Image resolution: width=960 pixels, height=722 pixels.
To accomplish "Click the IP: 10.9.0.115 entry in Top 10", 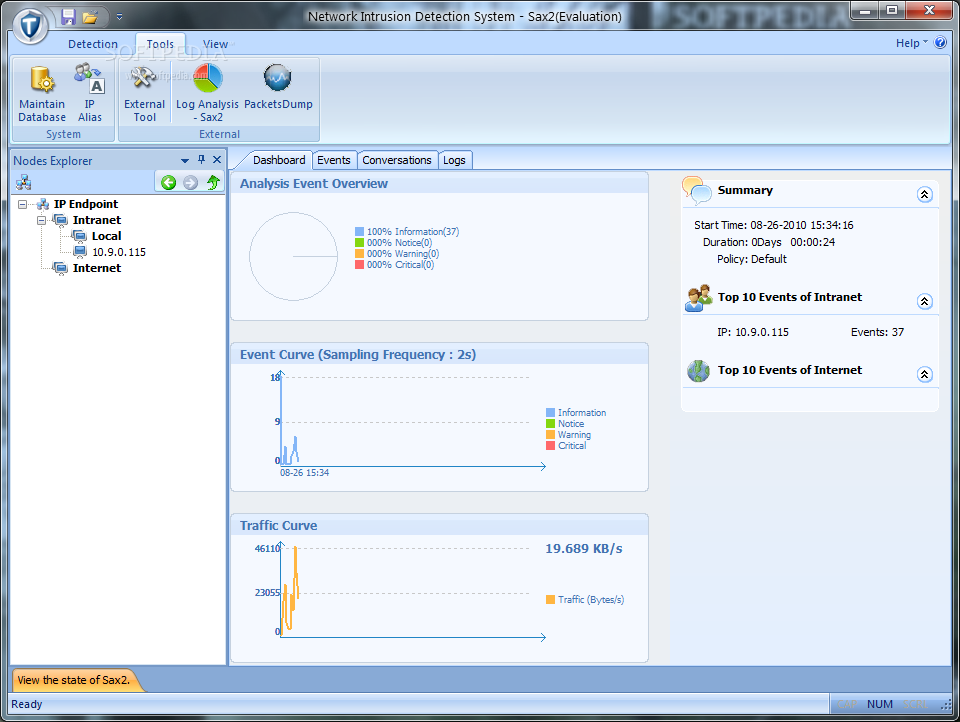I will point(752,332).
